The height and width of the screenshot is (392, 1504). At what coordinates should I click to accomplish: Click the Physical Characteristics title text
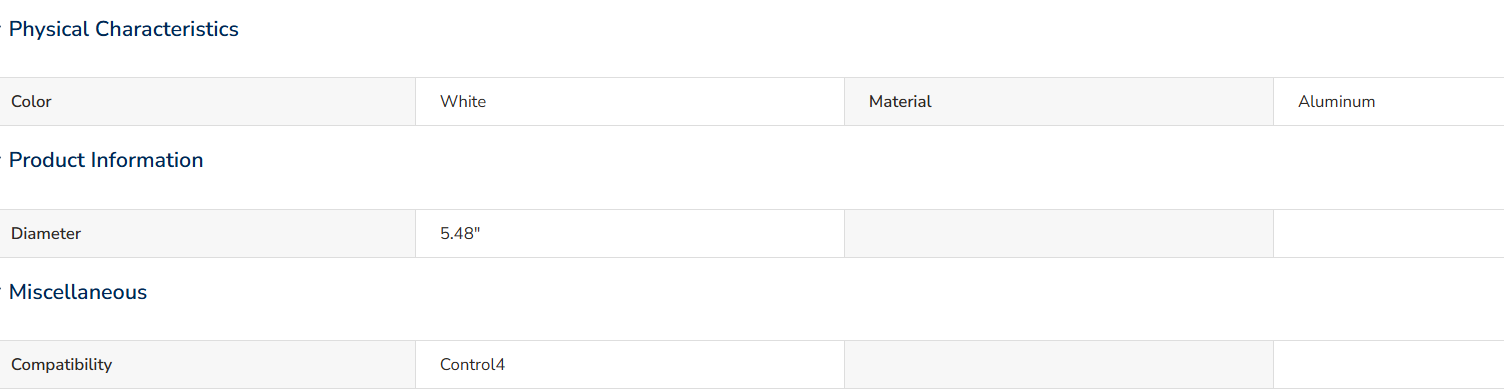point(124,30)
